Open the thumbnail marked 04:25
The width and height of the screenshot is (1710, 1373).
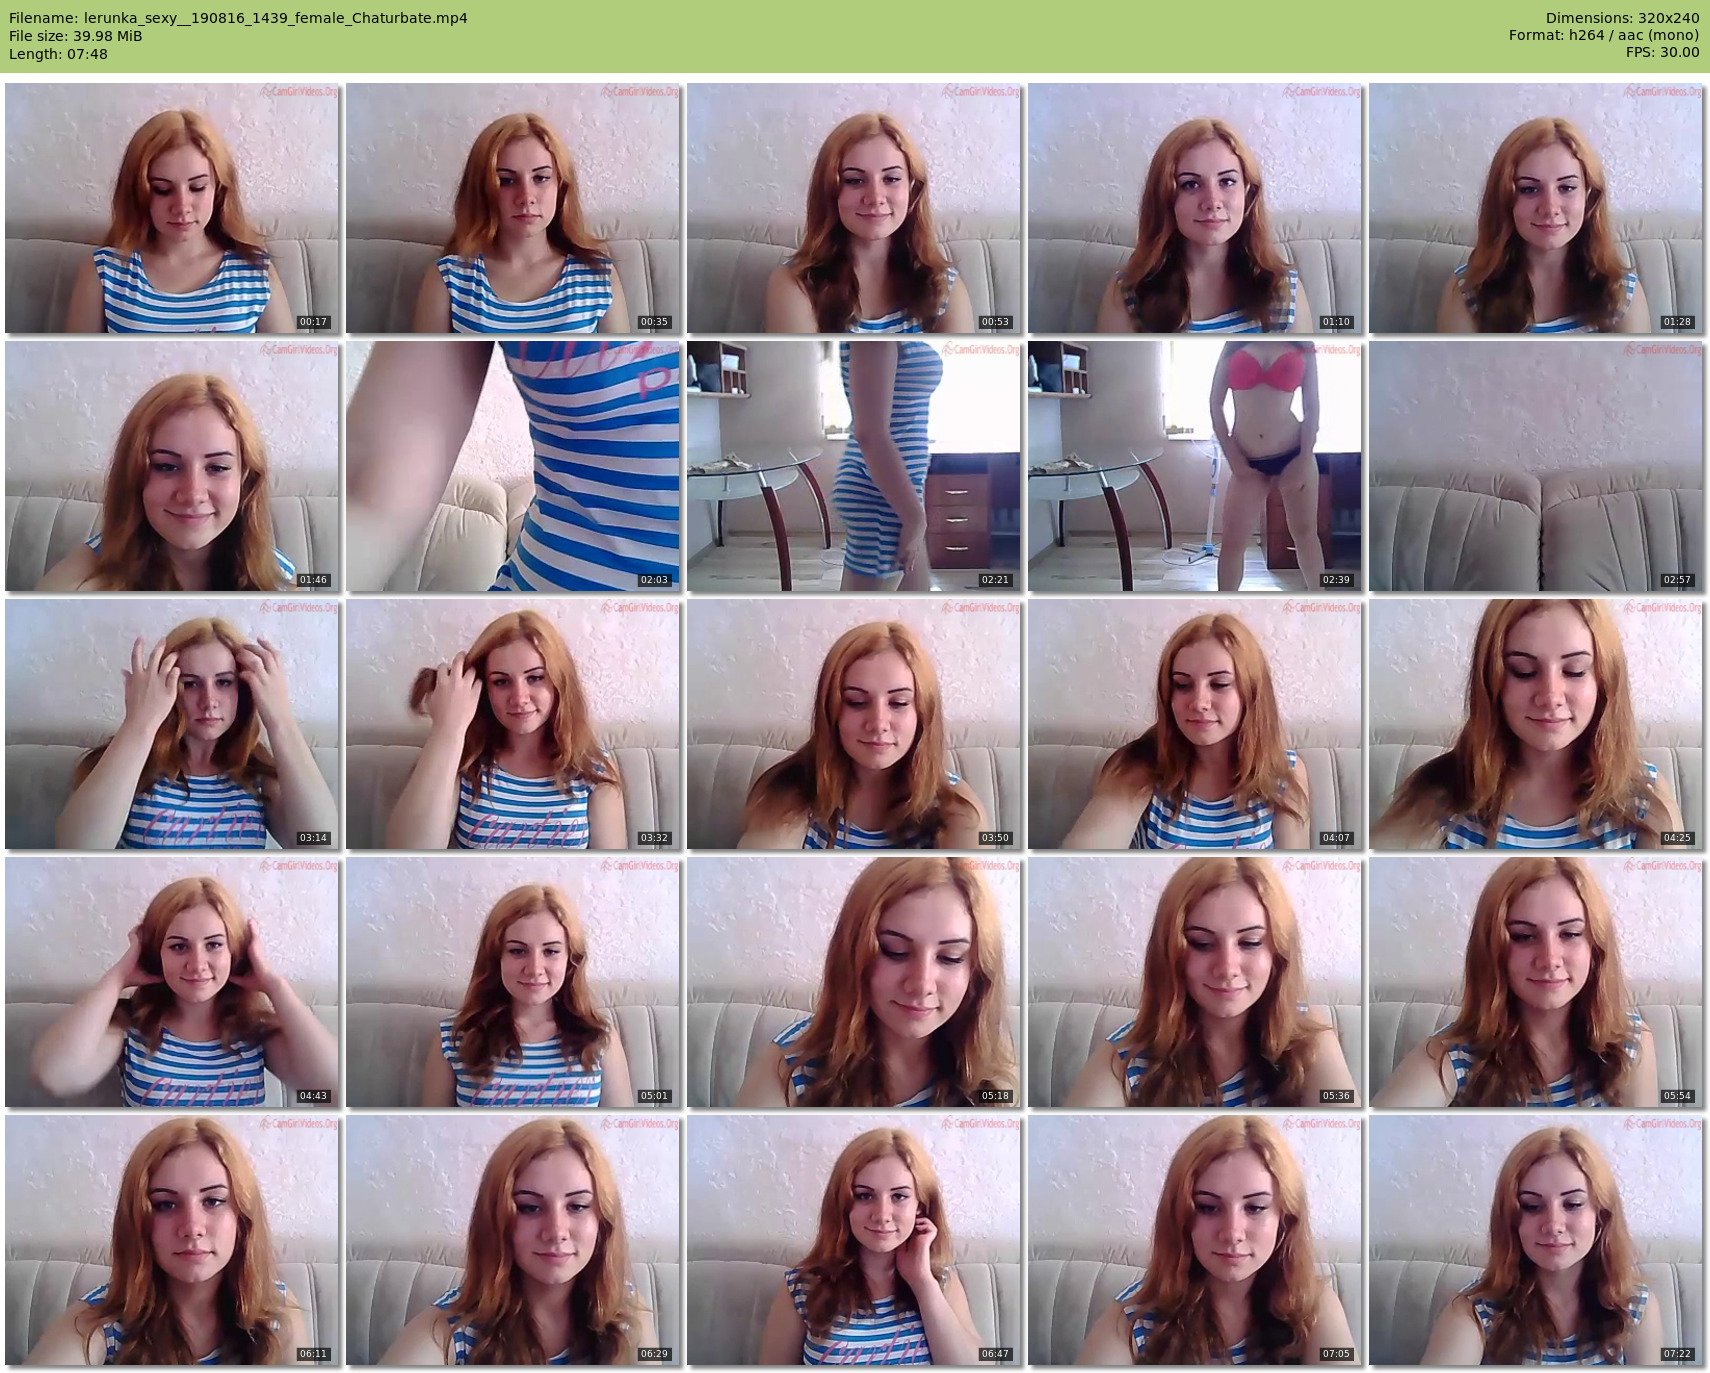(x=1536, y=724)
